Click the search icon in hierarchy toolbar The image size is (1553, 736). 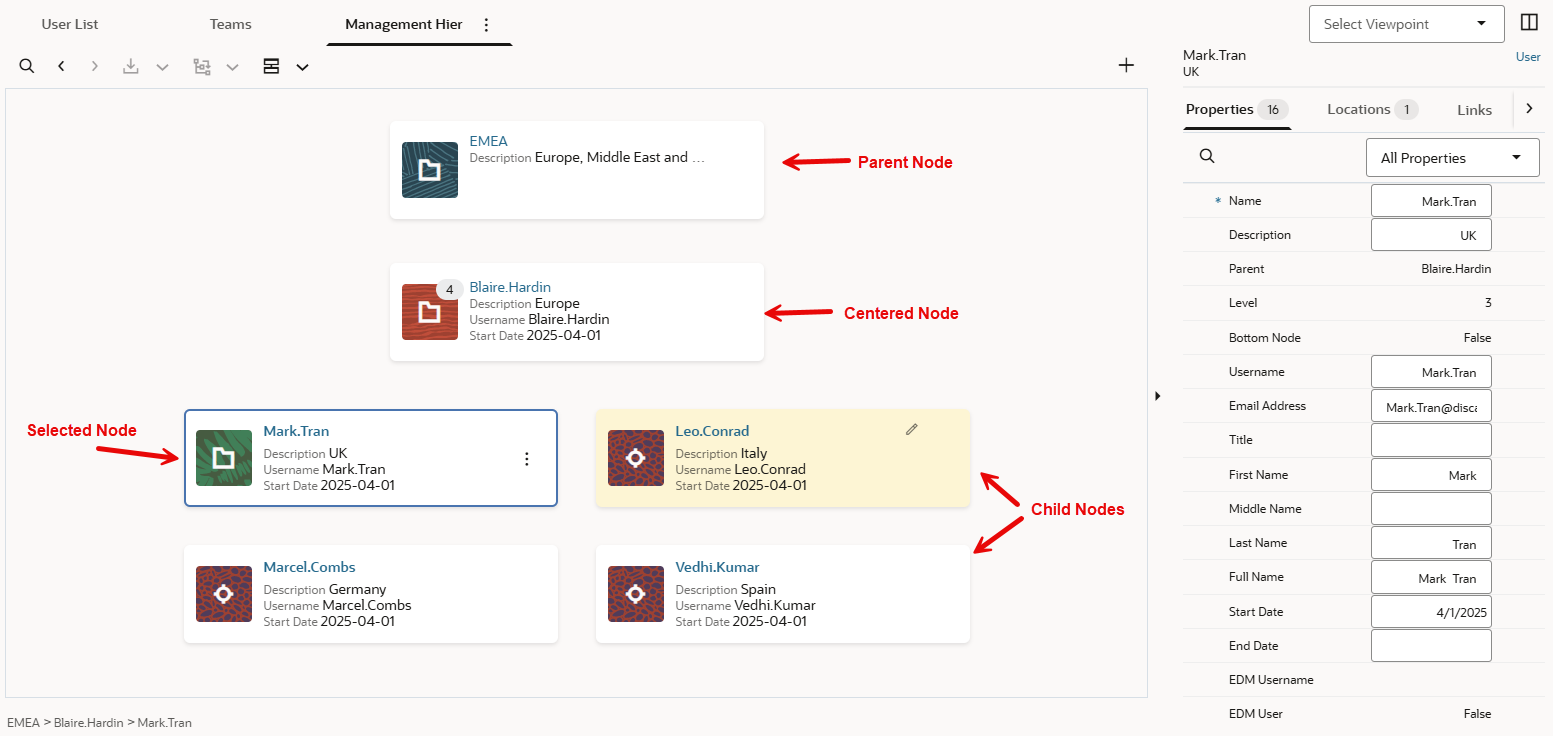(27, 66)
